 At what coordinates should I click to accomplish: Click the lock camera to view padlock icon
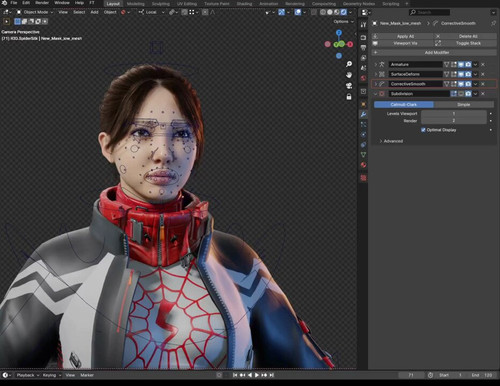tap(349, 97)
